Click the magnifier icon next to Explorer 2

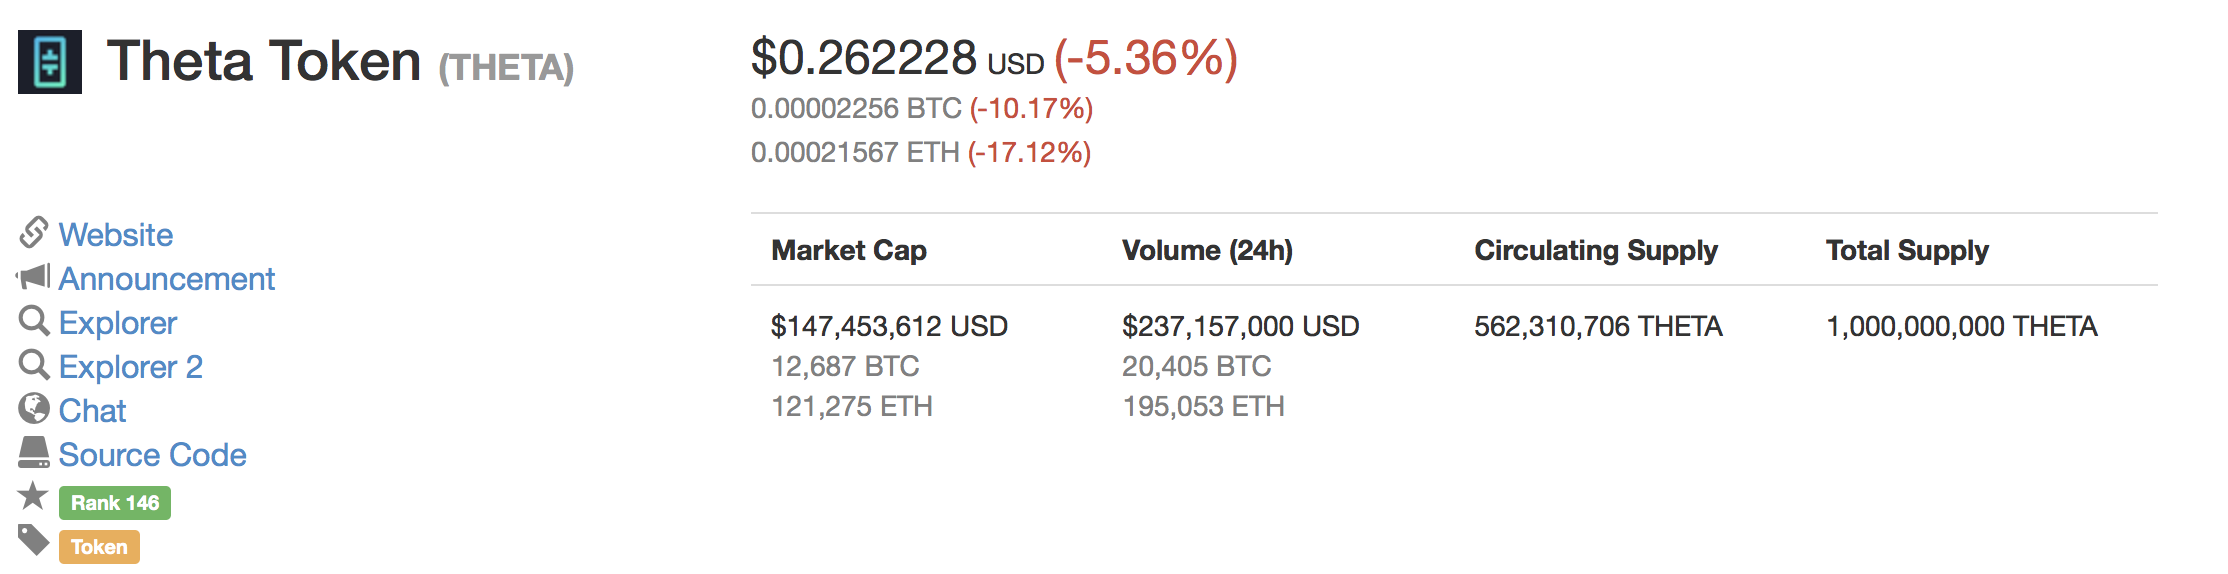pos(34,365)
